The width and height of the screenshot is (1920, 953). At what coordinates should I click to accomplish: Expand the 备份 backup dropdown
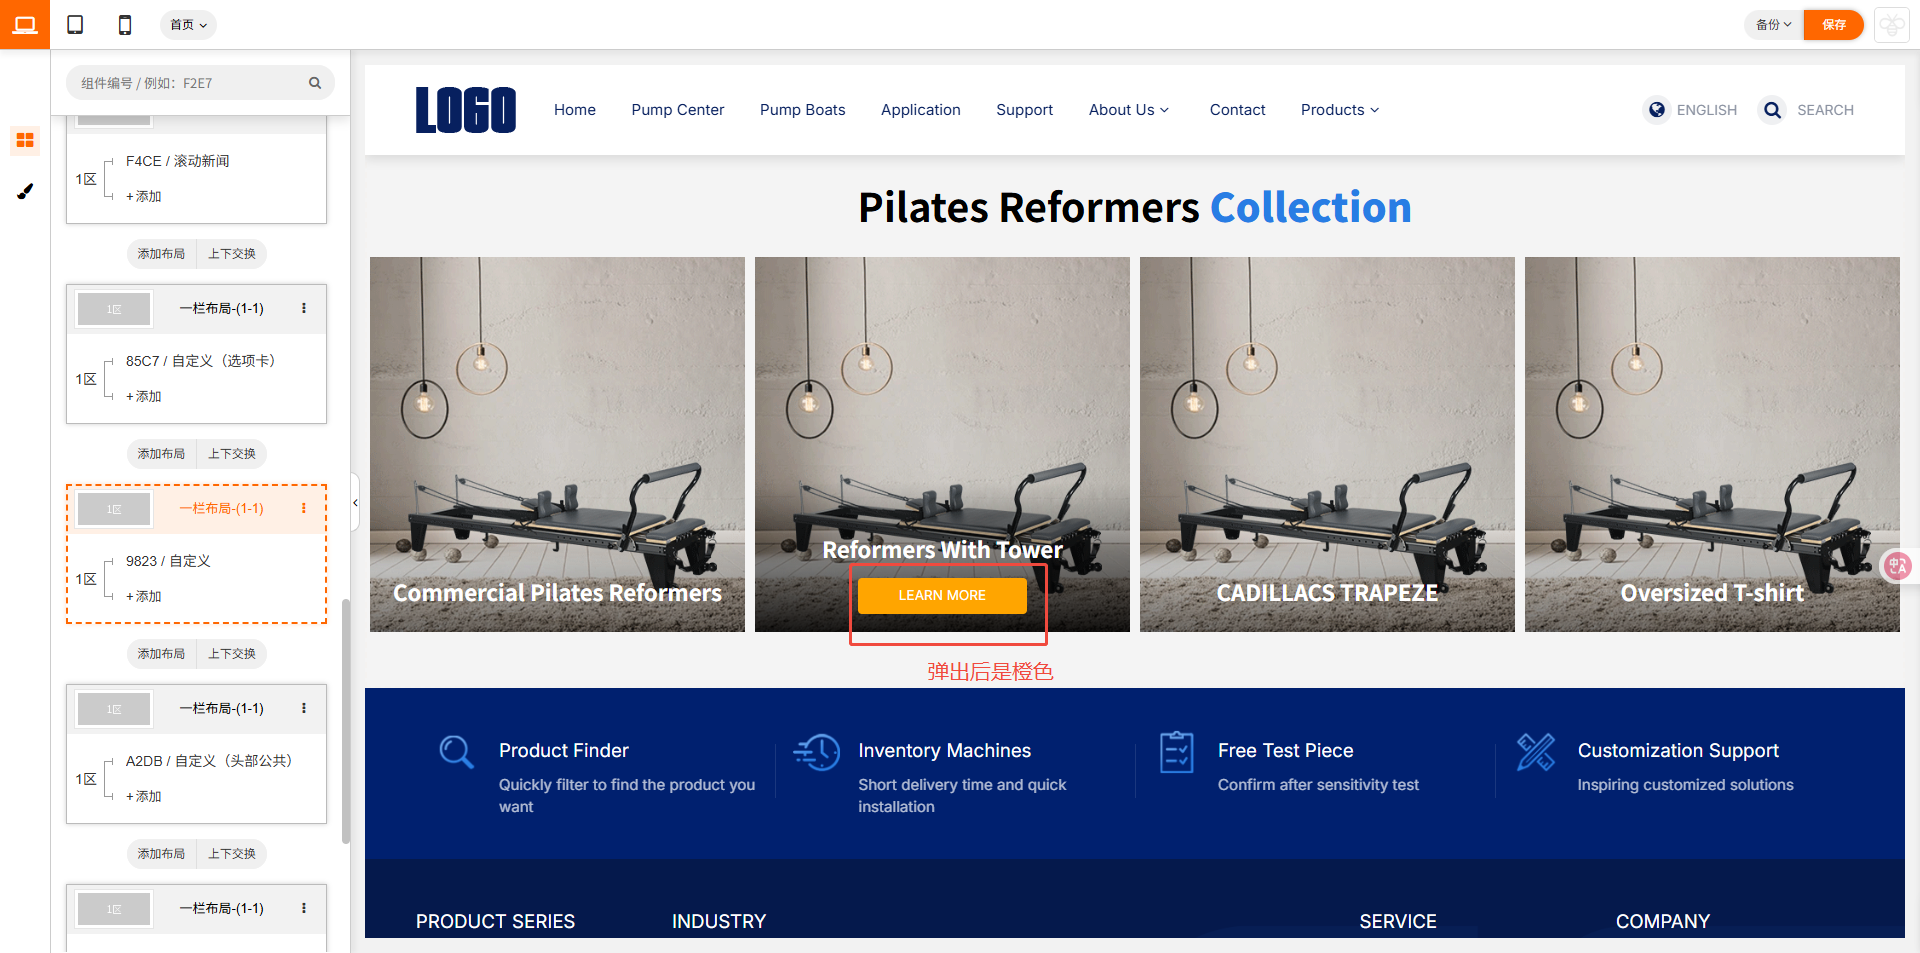click(x=1773, y=25)
